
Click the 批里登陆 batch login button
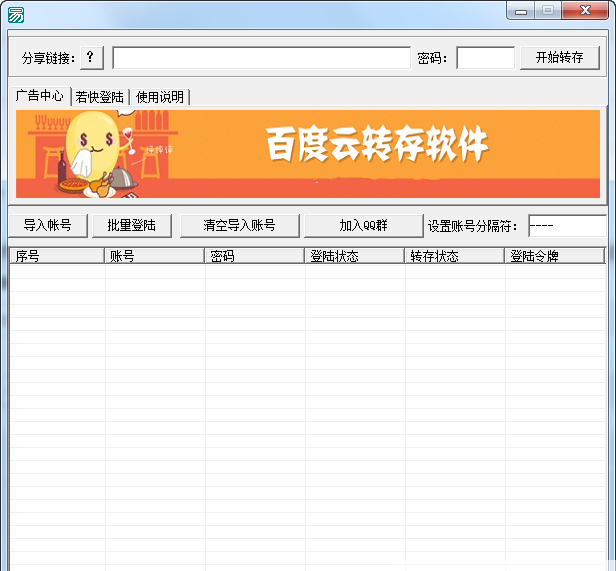pos(132,226)
